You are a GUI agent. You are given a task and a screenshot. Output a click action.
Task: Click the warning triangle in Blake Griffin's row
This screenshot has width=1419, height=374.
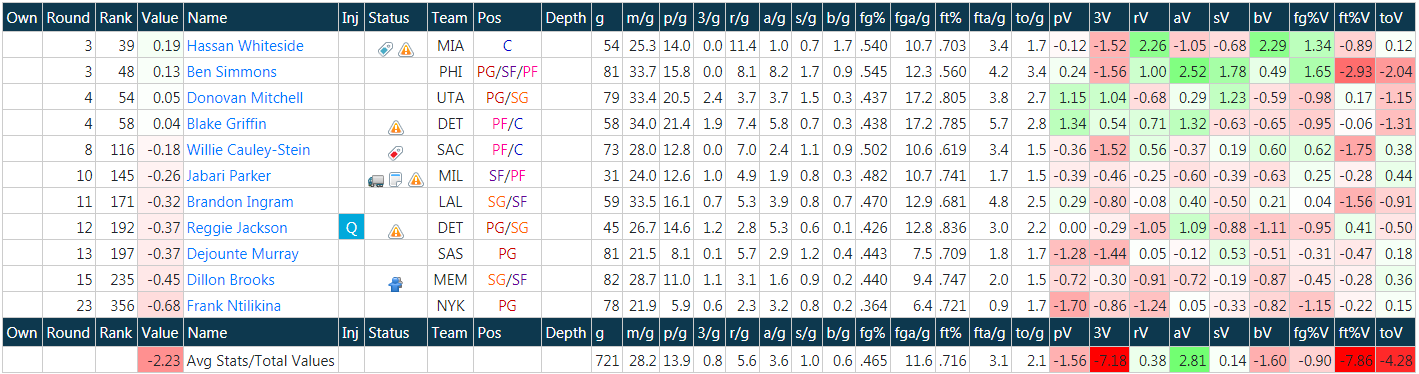point(395,125)
